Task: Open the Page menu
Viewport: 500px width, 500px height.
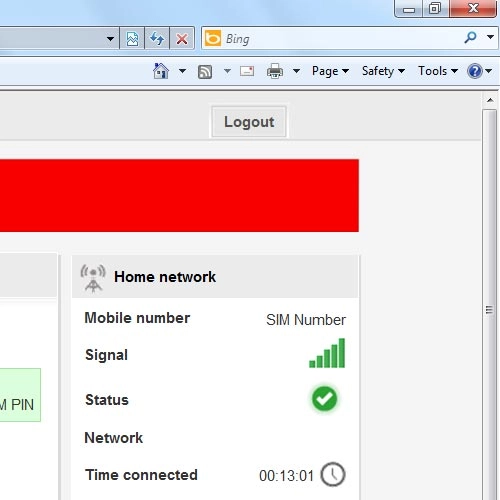Action: coord(330,71)
